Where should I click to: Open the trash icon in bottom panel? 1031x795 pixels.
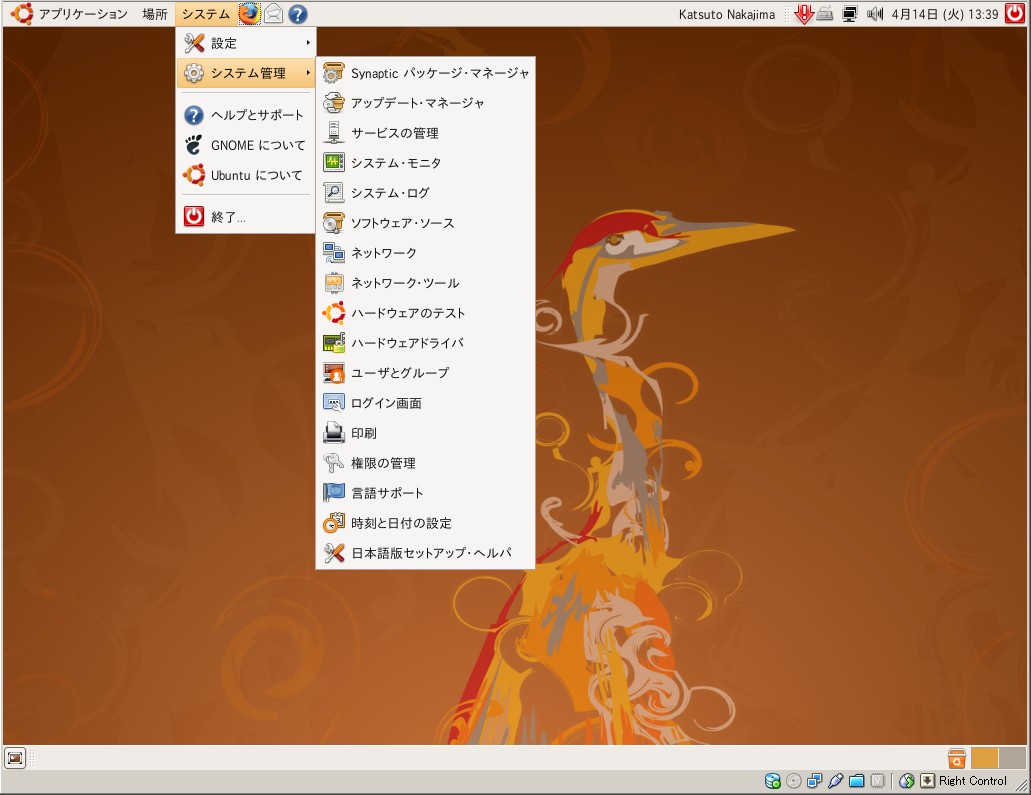point(957,758)
